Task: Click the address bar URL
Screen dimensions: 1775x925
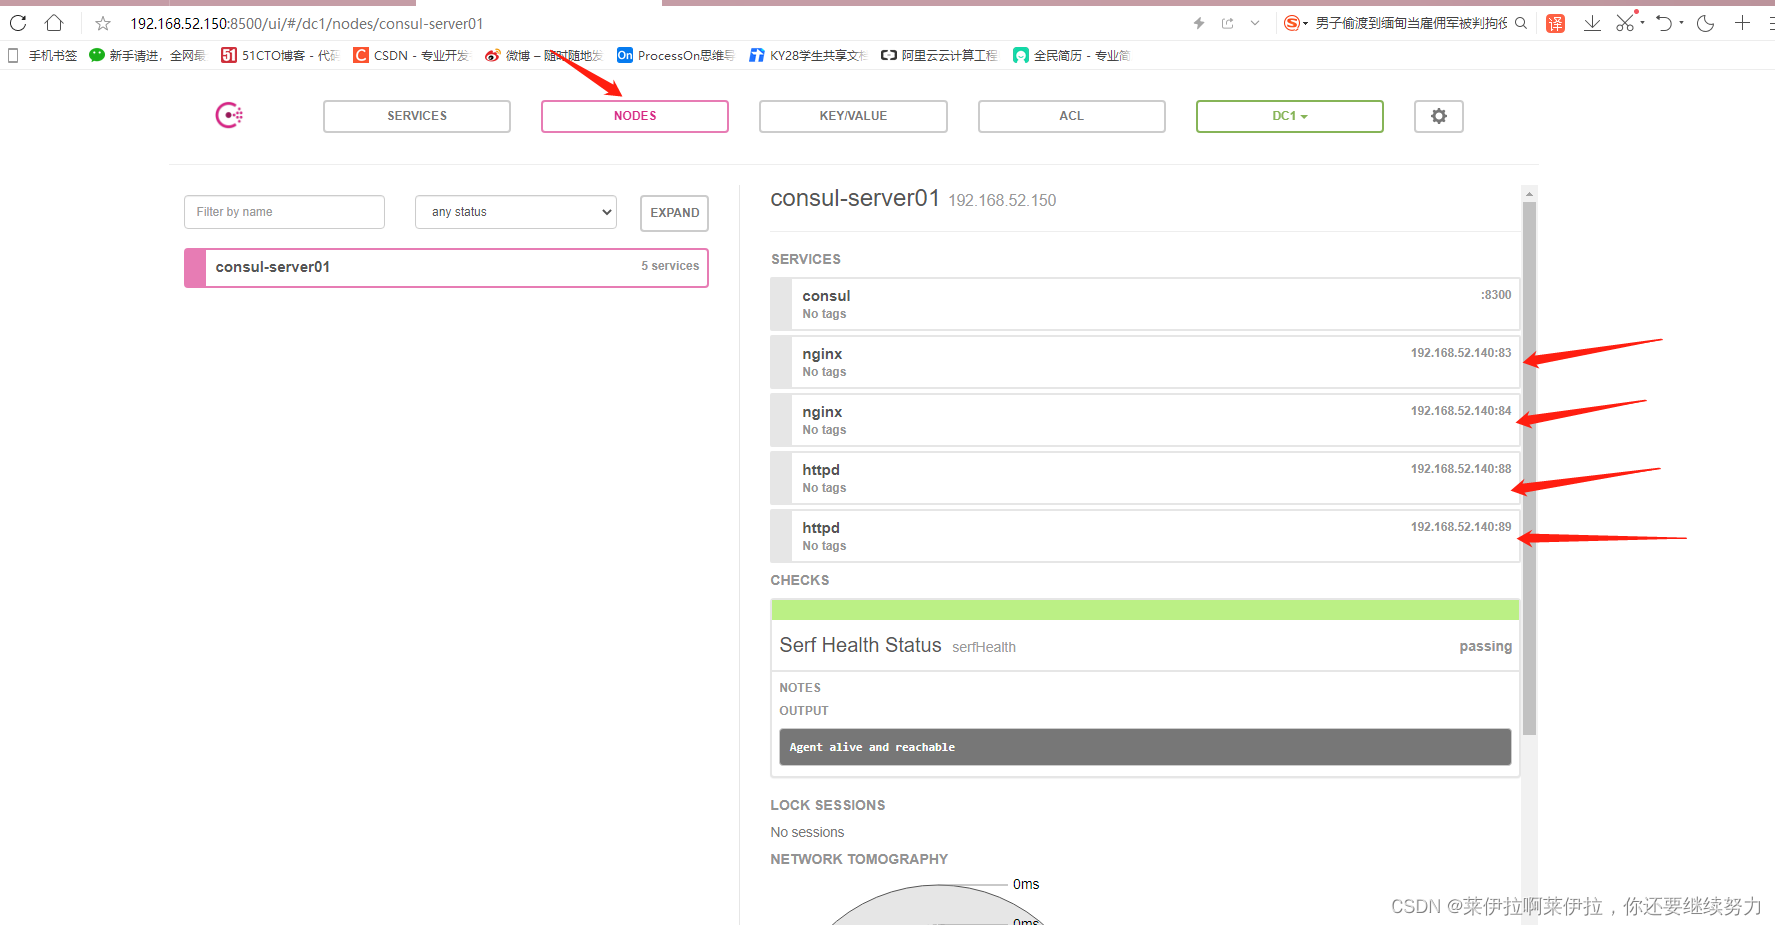Action: tap(306, 23)
